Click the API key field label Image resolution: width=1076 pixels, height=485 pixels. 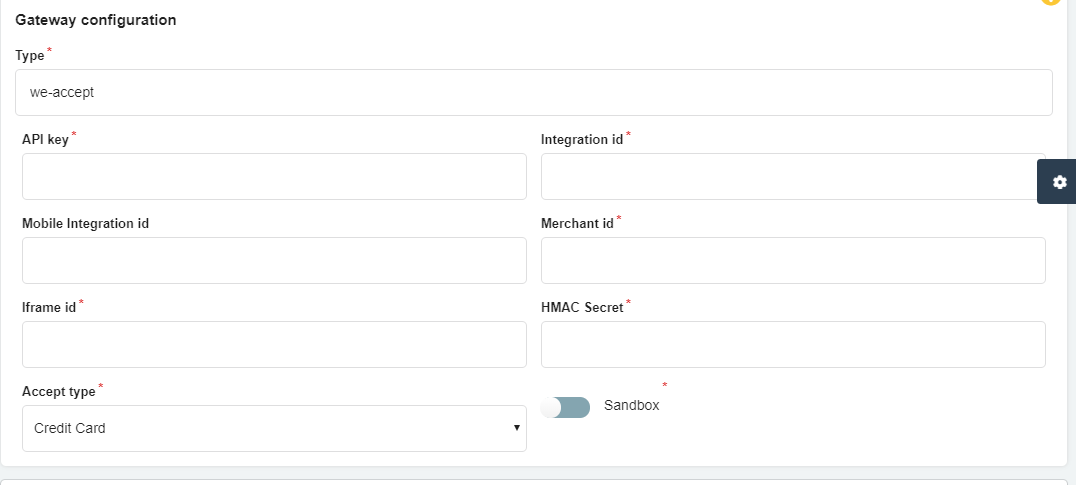point(45,139)
